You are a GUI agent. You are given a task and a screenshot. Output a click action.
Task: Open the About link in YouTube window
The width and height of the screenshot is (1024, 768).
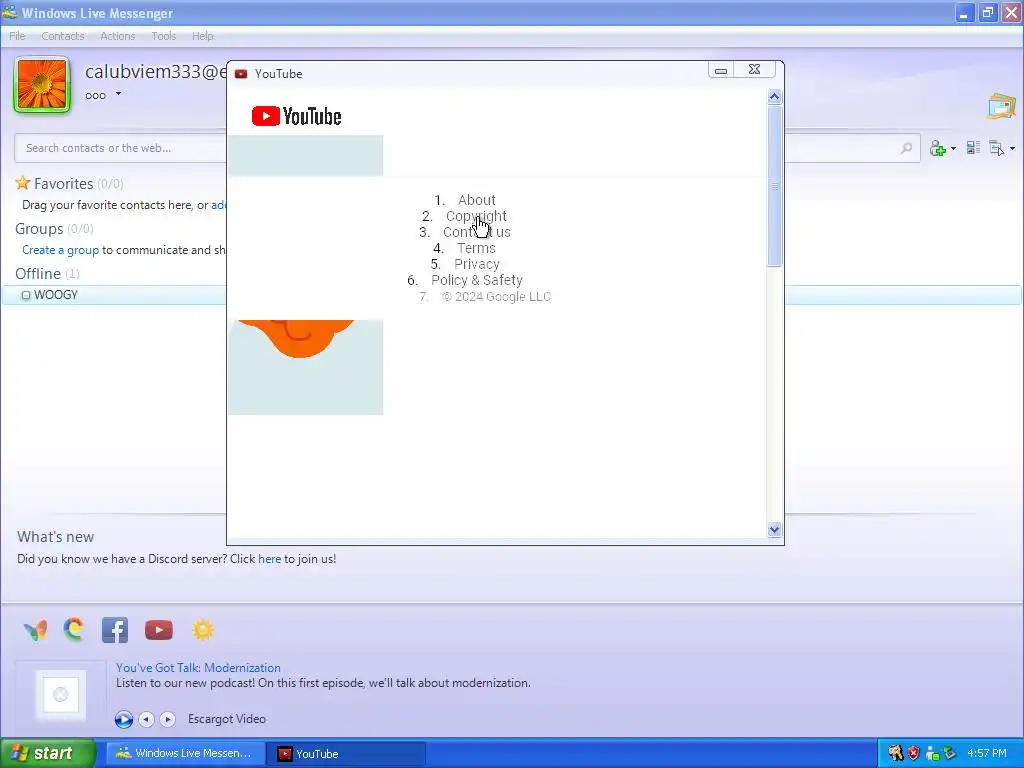477,200
